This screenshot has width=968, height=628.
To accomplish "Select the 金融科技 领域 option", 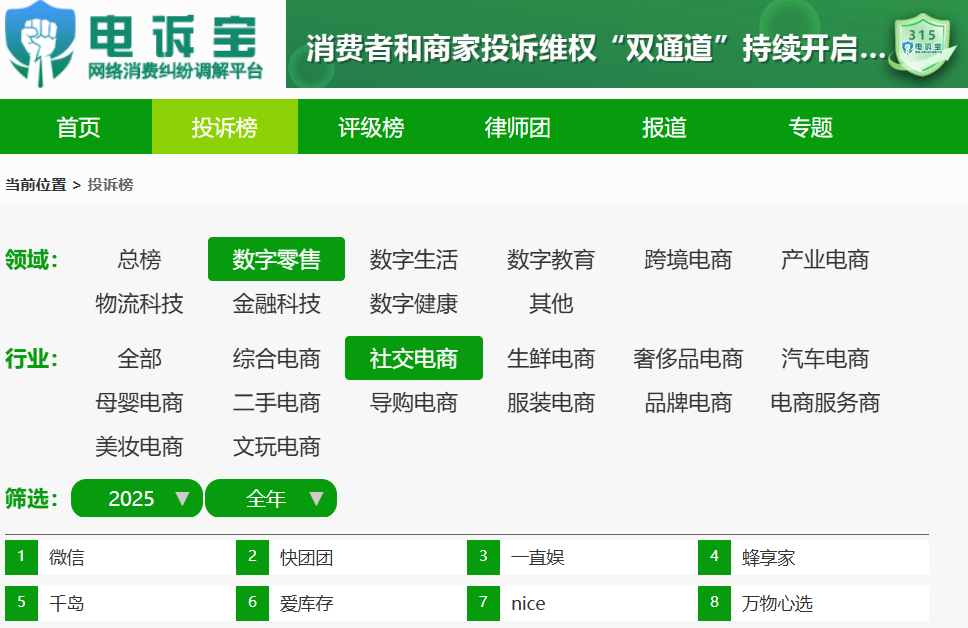I will [x=278, y=303].
